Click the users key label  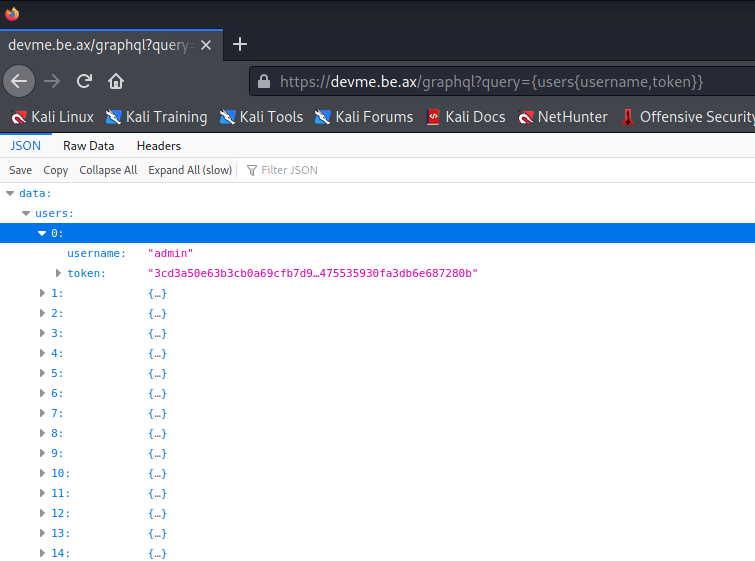(x=54, y=213)
